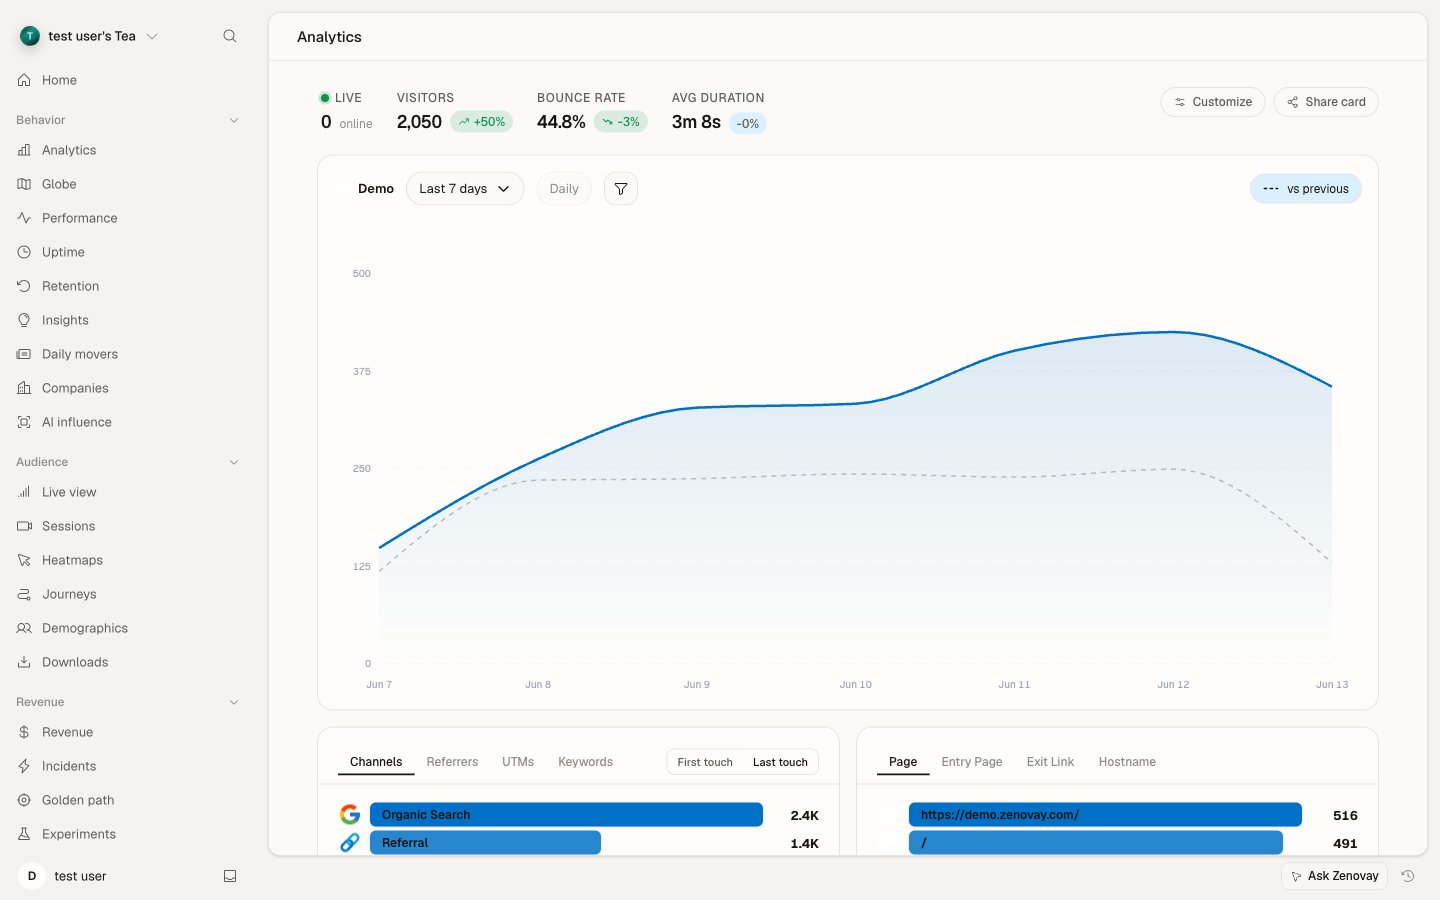Viewport: 1440px width, 900px height.
Task: Switch to the Hostname tab
Action: tap(1127, 762)
